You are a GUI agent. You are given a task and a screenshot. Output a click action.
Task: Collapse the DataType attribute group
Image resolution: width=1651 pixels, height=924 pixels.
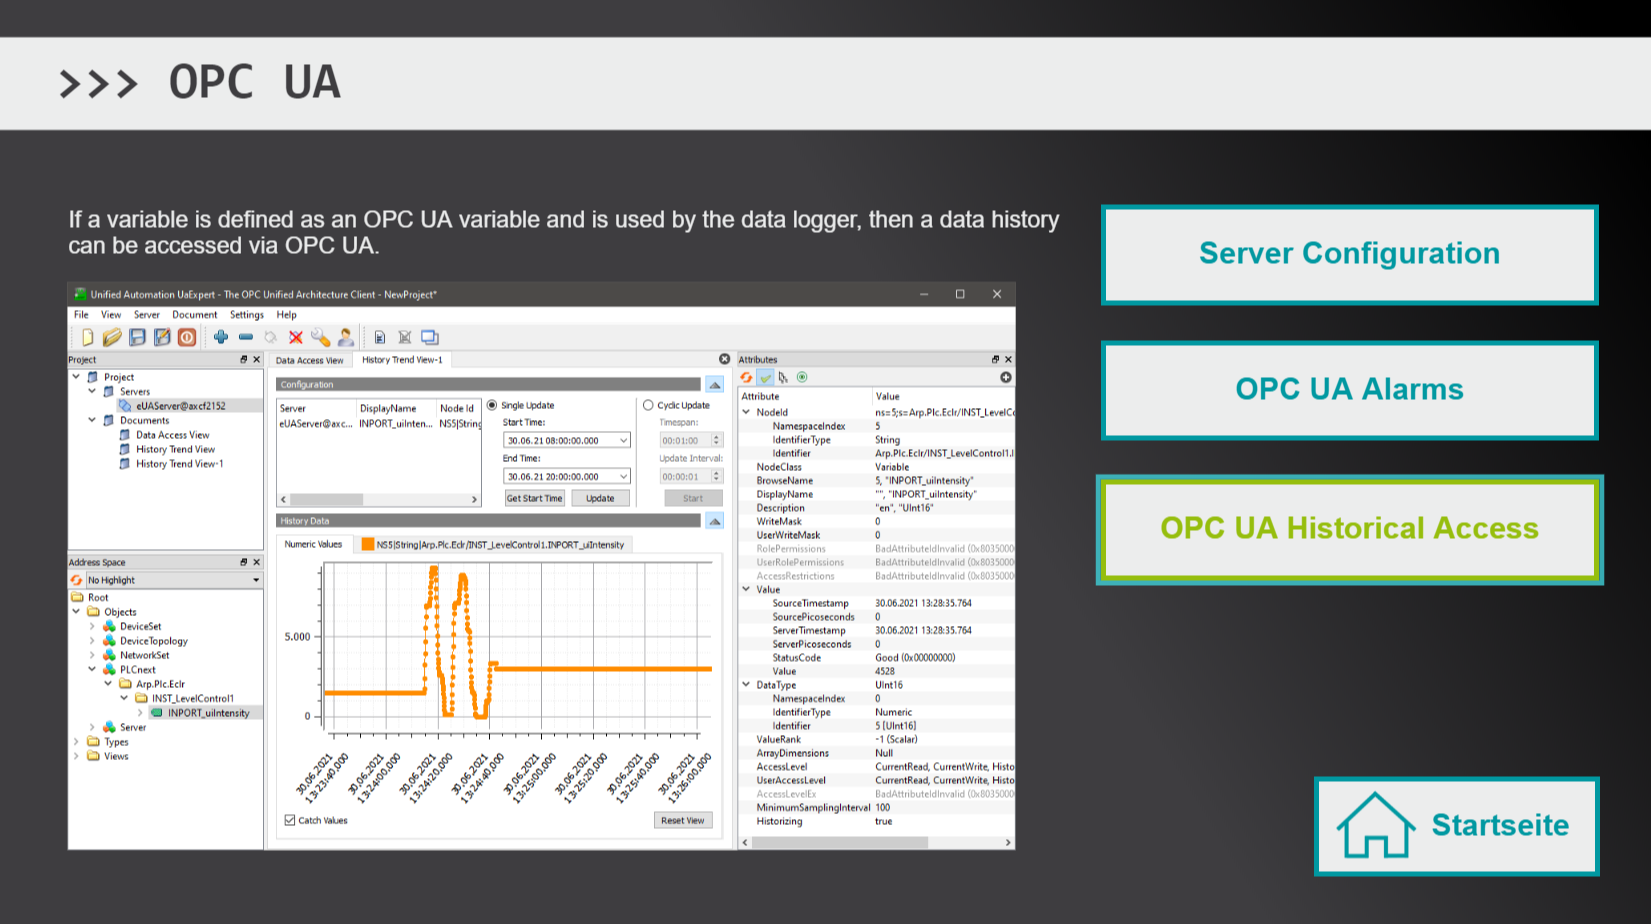[x=746, y=684]
